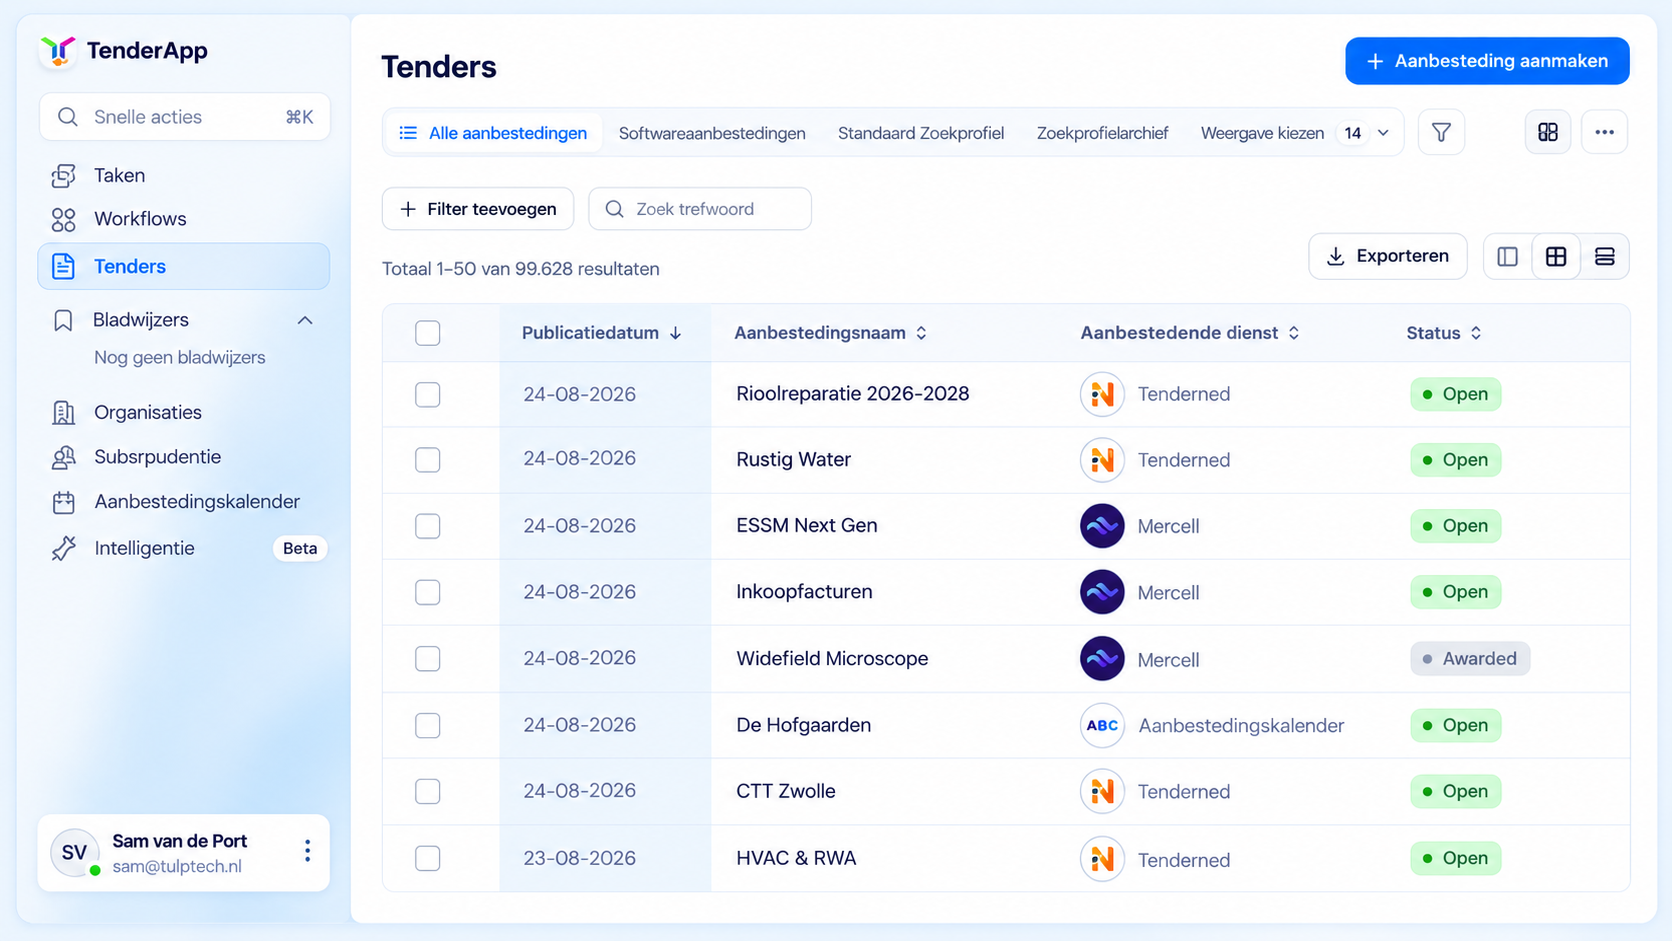Click the TenderApp logo
Screen dimensions: 1672x941
pos(58,50)
